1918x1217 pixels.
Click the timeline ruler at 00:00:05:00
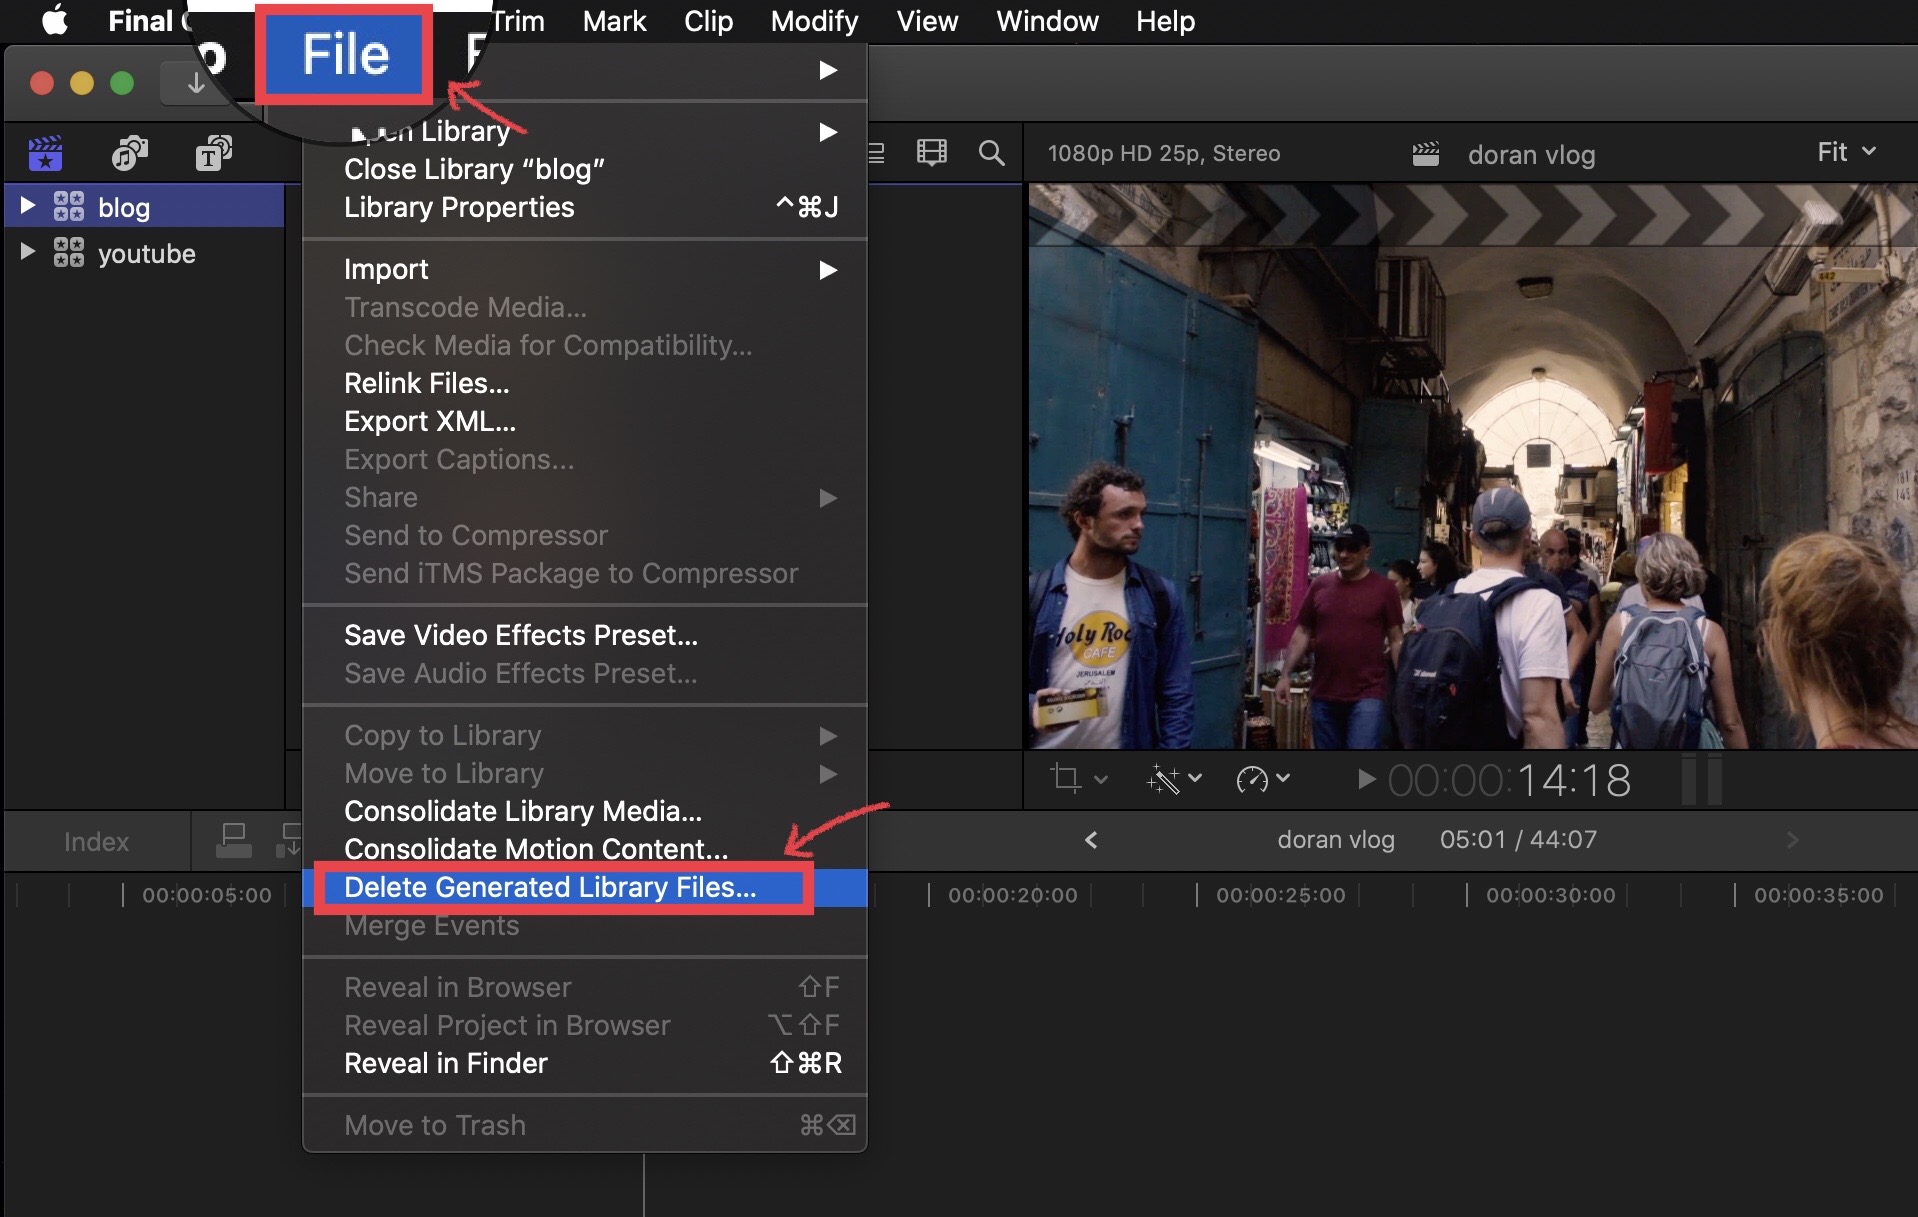(206, 895)
